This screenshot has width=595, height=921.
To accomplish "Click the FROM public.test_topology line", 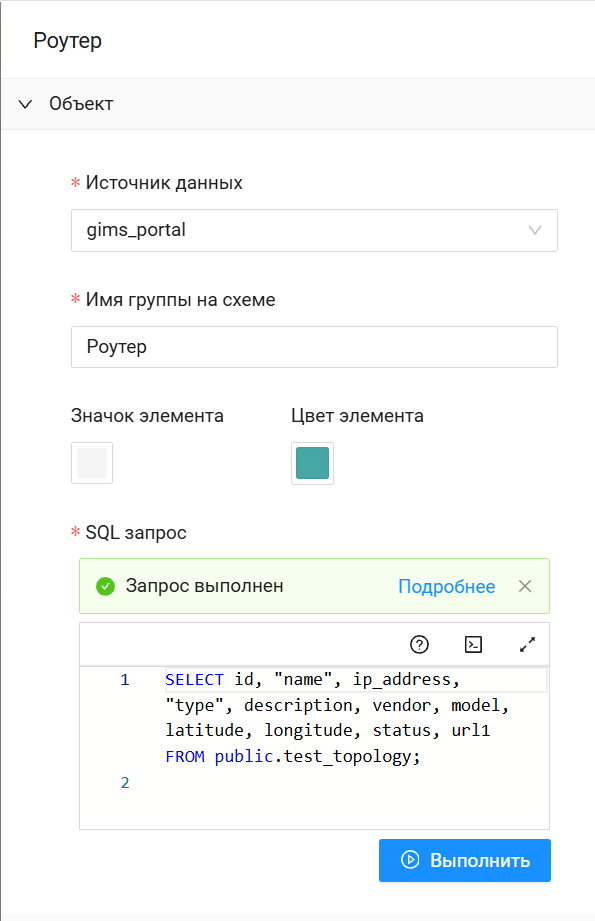I will coord(293,757).
